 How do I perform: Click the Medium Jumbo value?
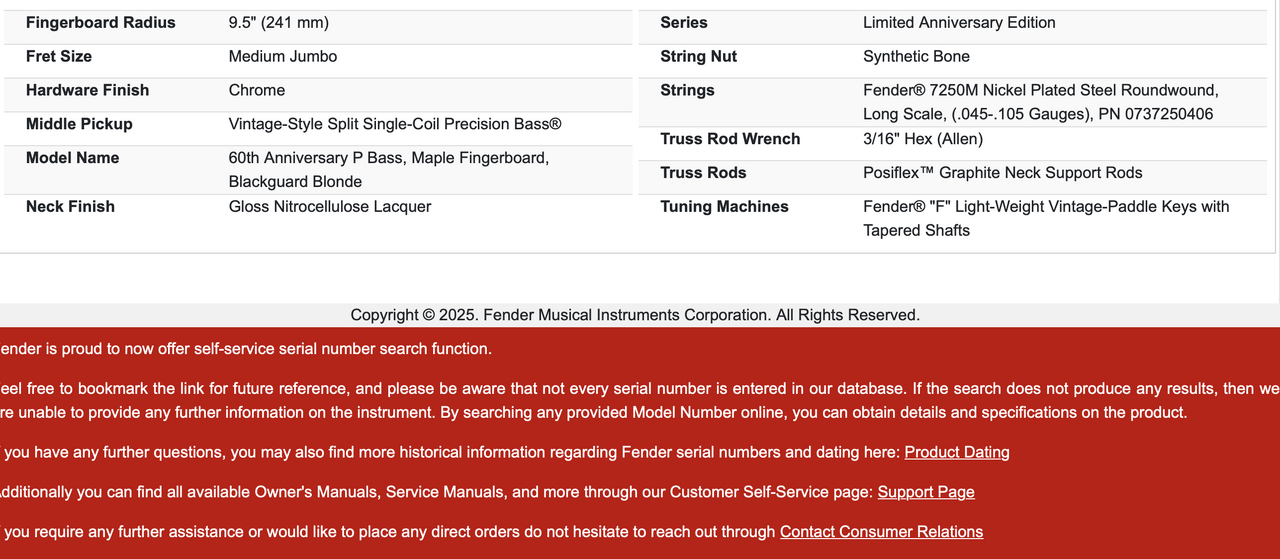click(283, 57)
